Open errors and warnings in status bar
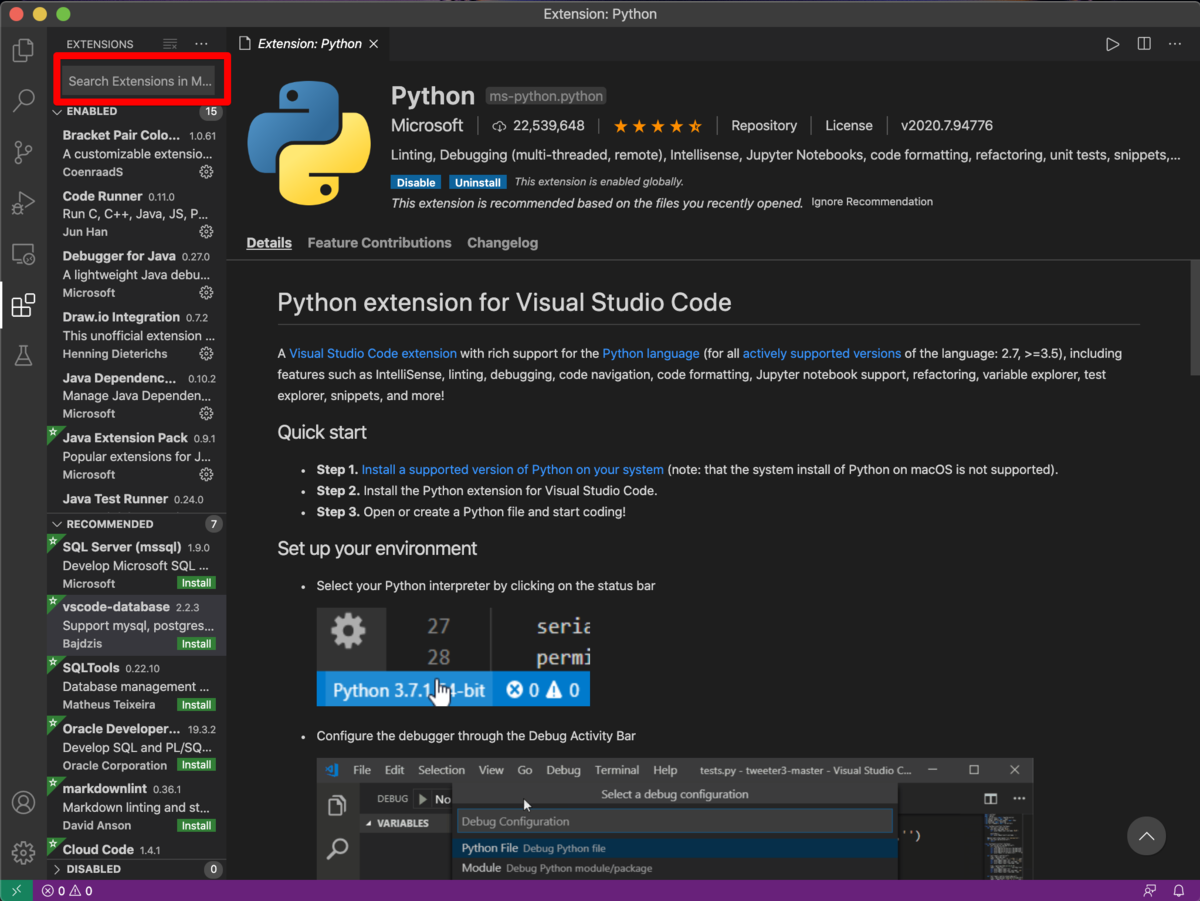 (67, 890)
